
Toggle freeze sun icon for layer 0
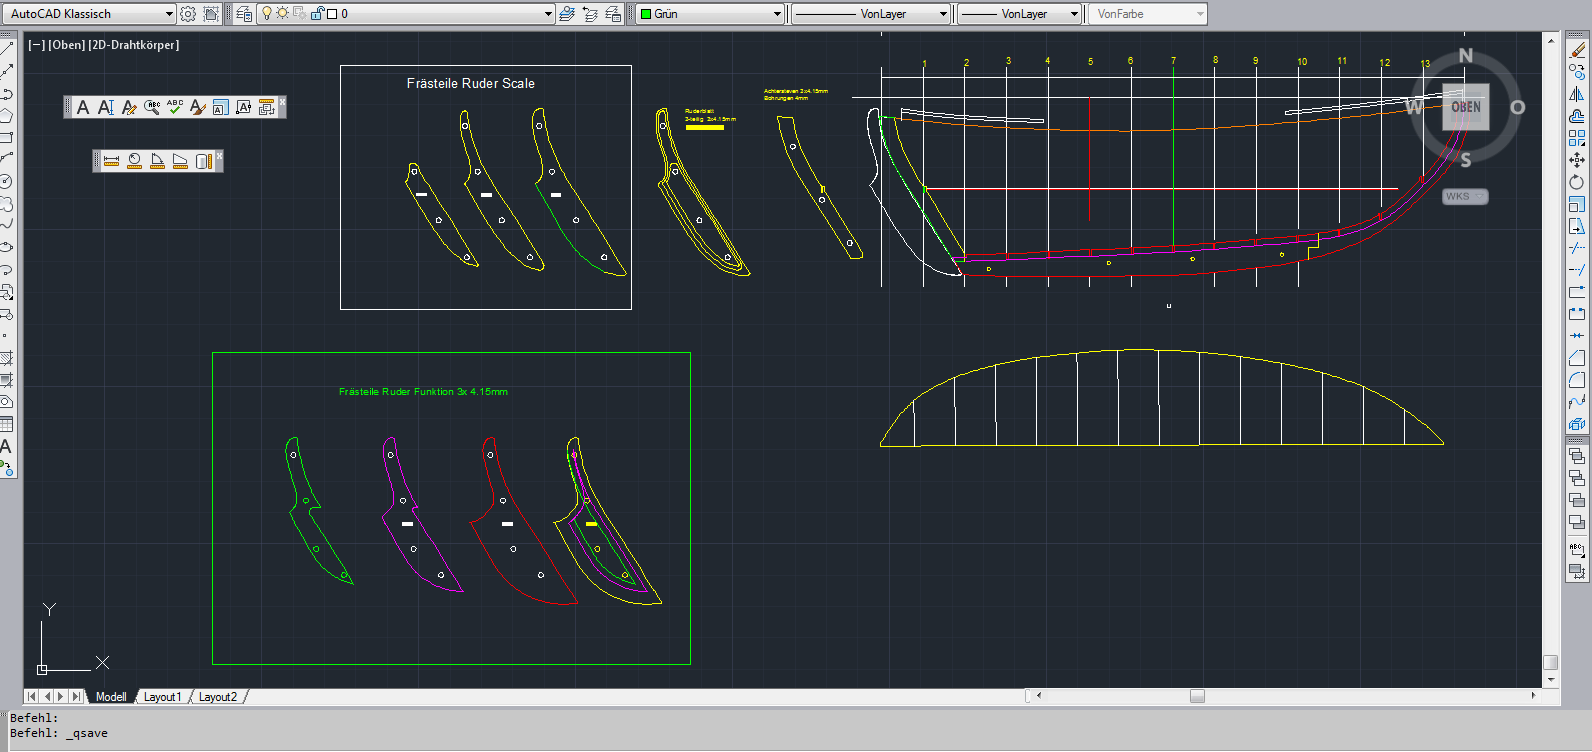[283, 14]
